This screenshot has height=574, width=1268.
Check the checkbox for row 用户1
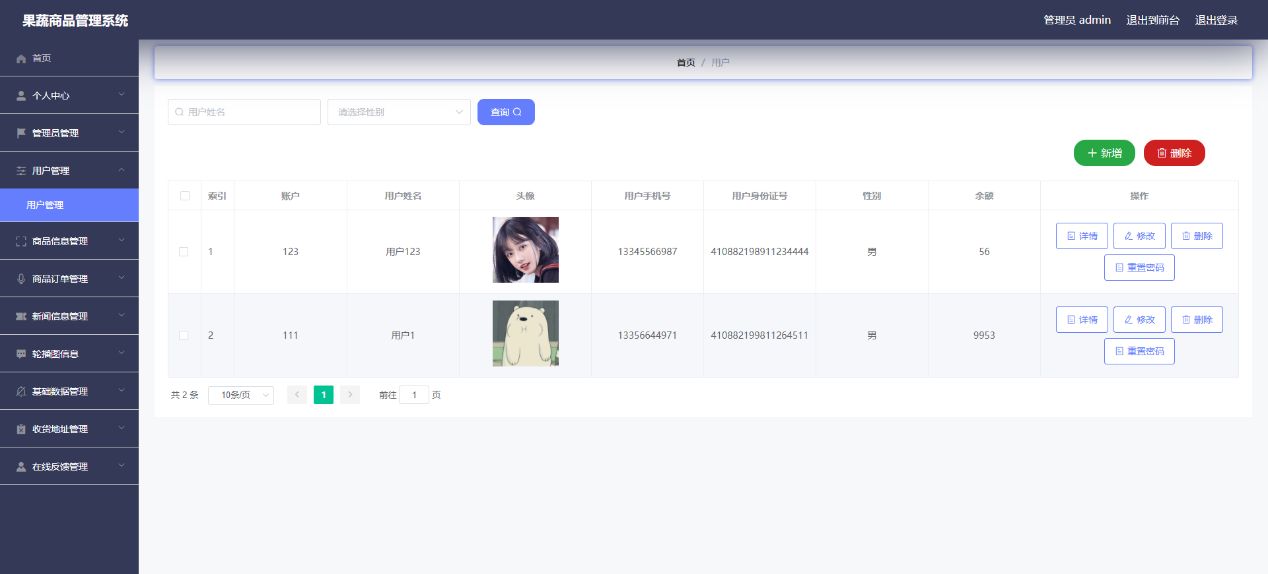coord(184,336)
